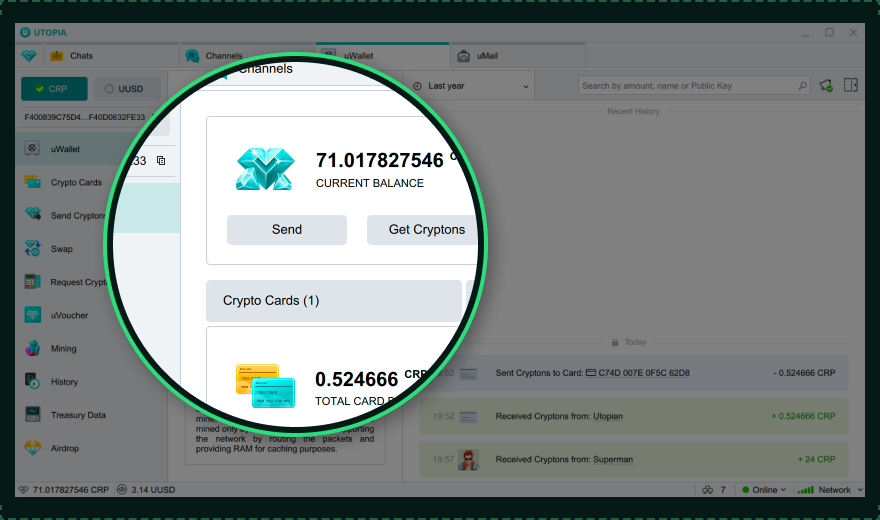Switch to the uMail tab
The image size is (880, 520).
(x=518, y=56)
